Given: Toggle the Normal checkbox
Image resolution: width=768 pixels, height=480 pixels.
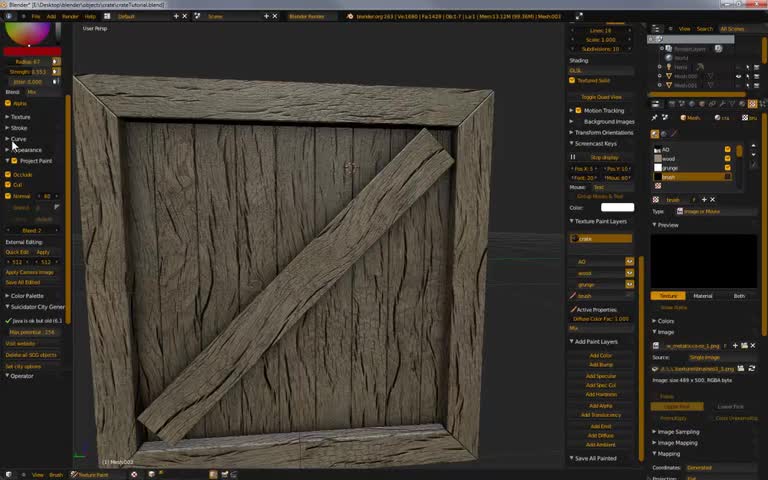Looking at the screenshot, I should [8, 195].
